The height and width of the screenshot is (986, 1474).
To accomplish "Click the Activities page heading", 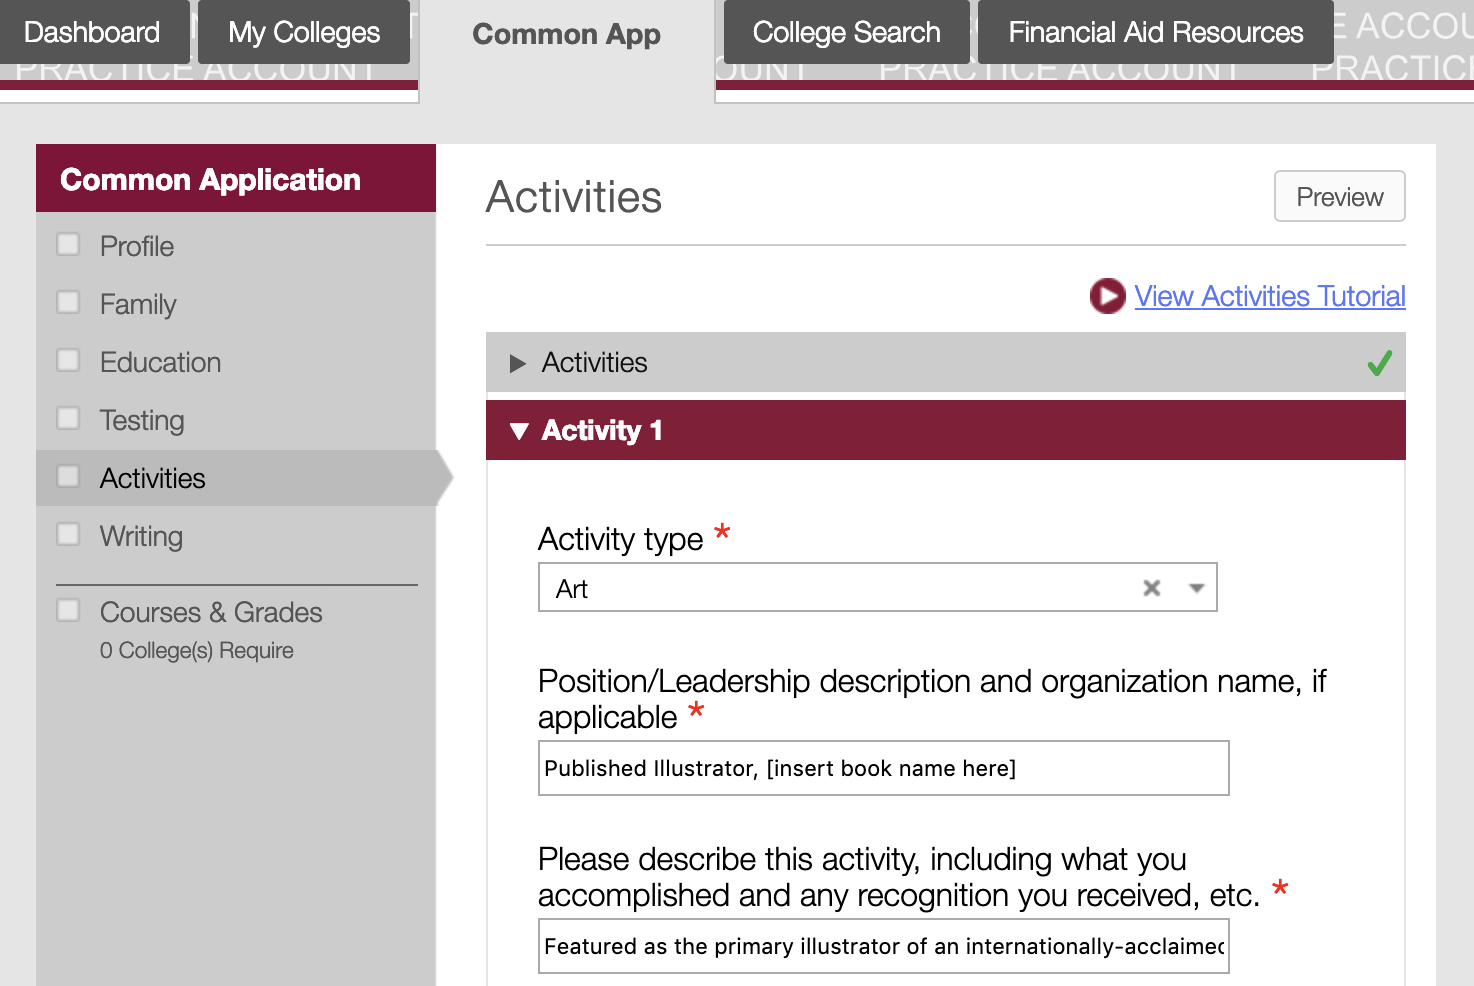I will (574, 197).
